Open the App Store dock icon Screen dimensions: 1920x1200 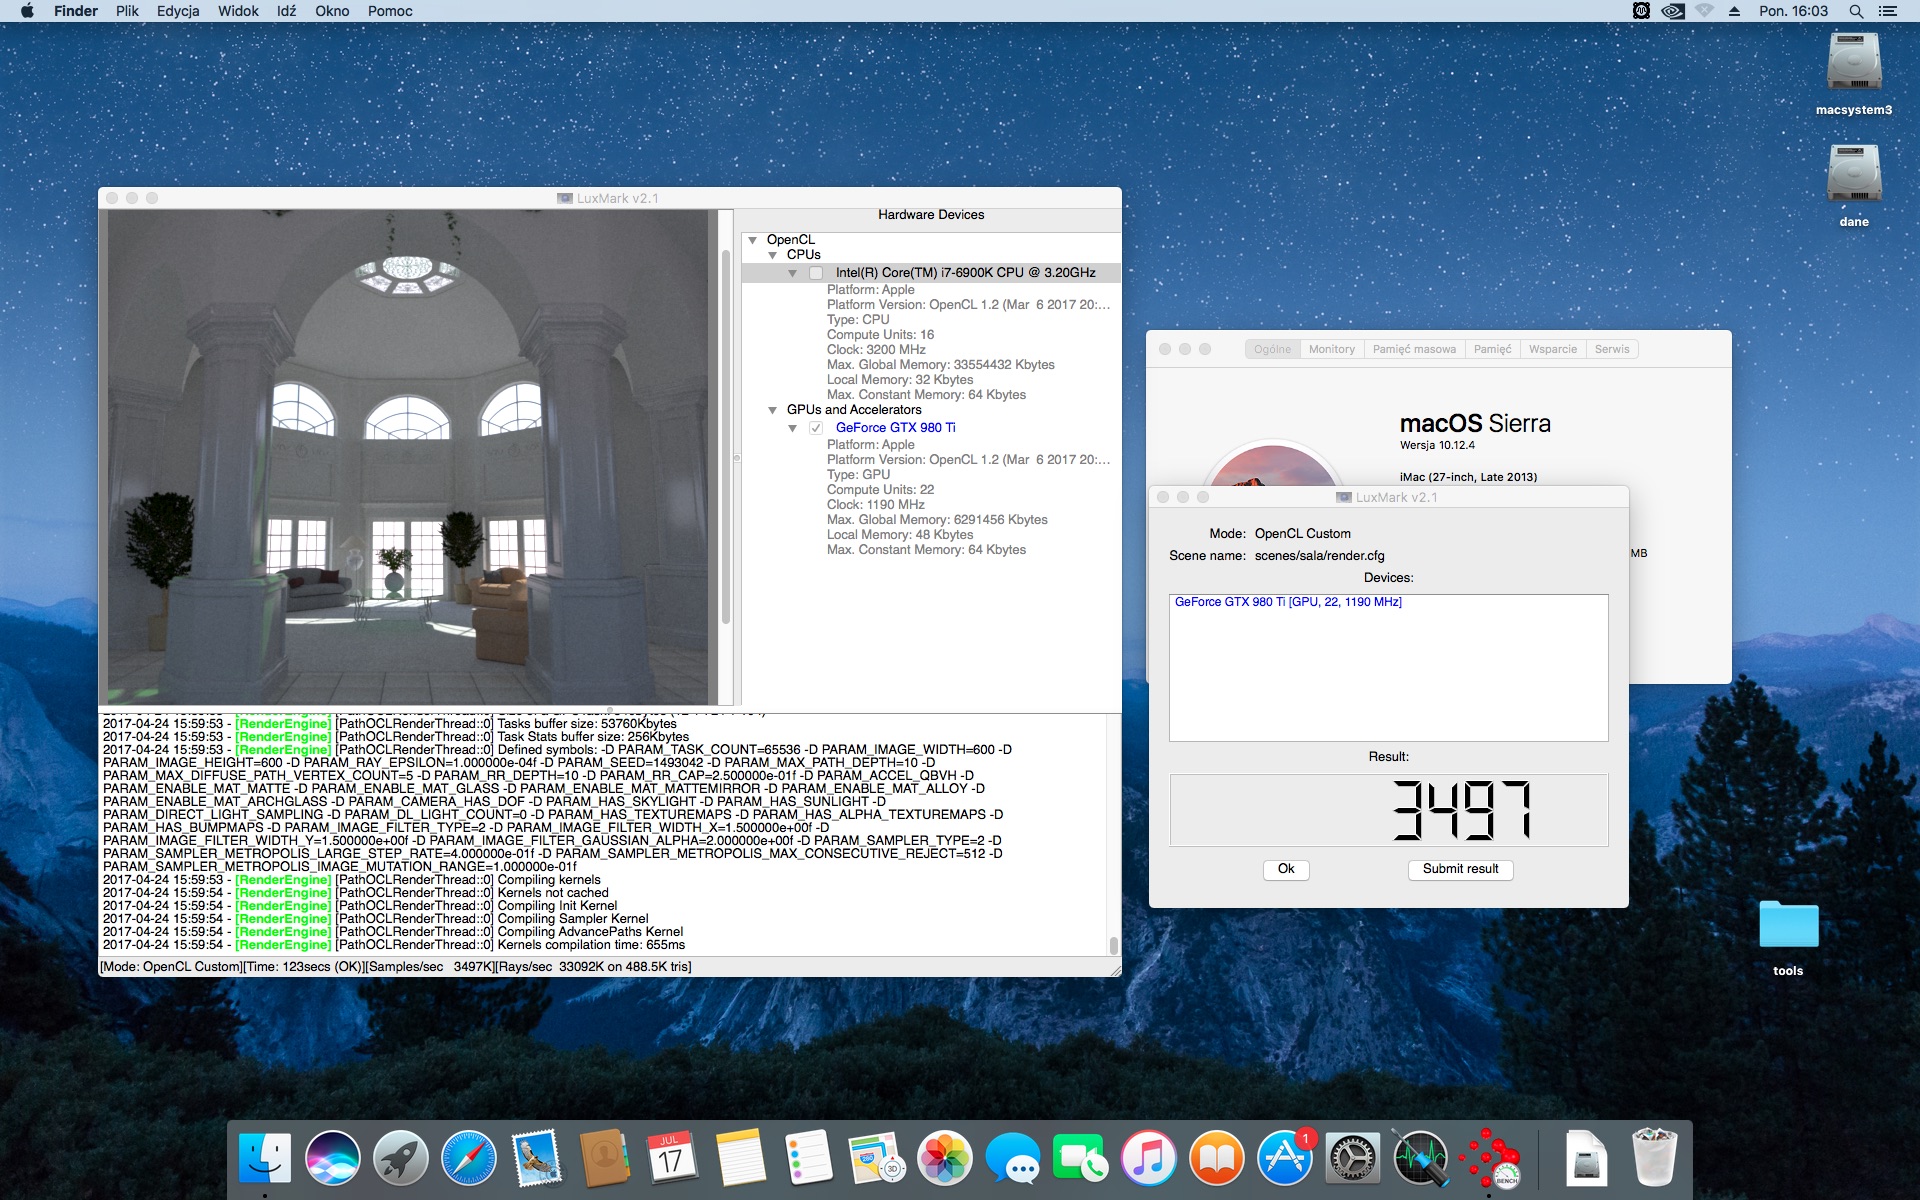1284,1158
